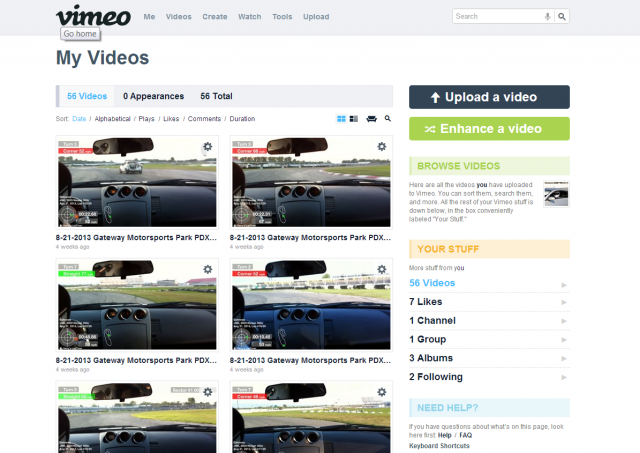Click the upload arrow icon in Upload a video

pyautogui.click(x=435, y=97)
